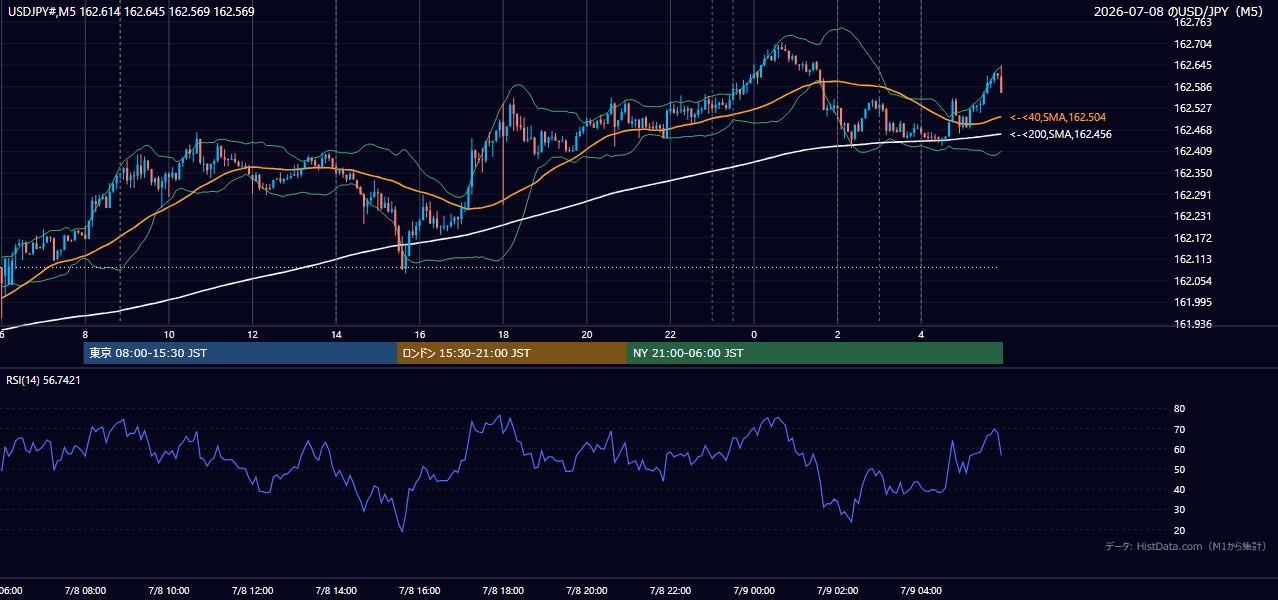The width and height of the screenshot is (1278, 600).
Task: Click the RSI(14) 56.7421 indicator label
Action: click(43, 380)
